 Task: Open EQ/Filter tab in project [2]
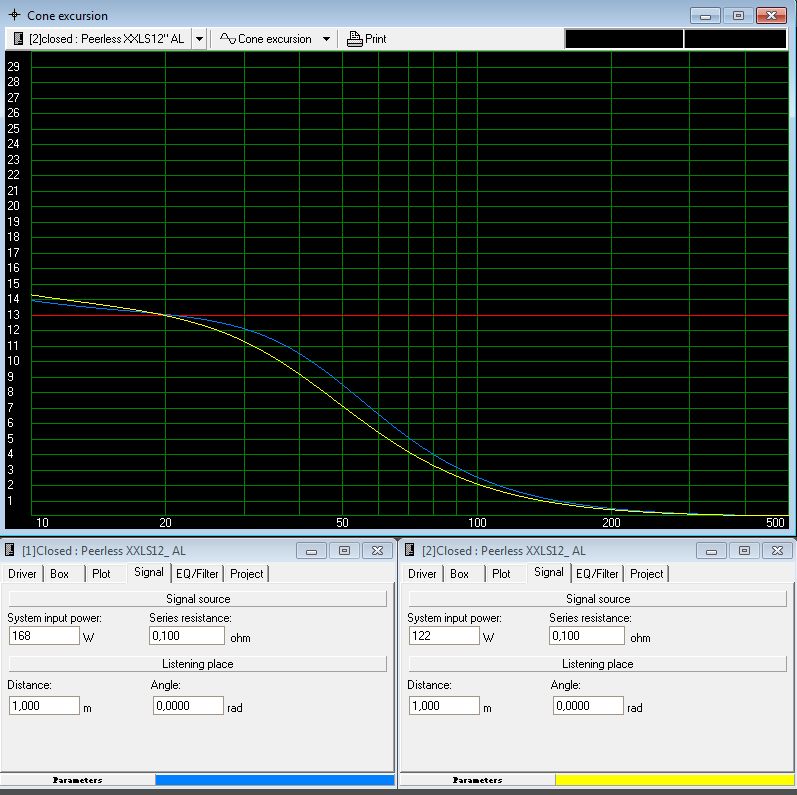pos(597,573)
